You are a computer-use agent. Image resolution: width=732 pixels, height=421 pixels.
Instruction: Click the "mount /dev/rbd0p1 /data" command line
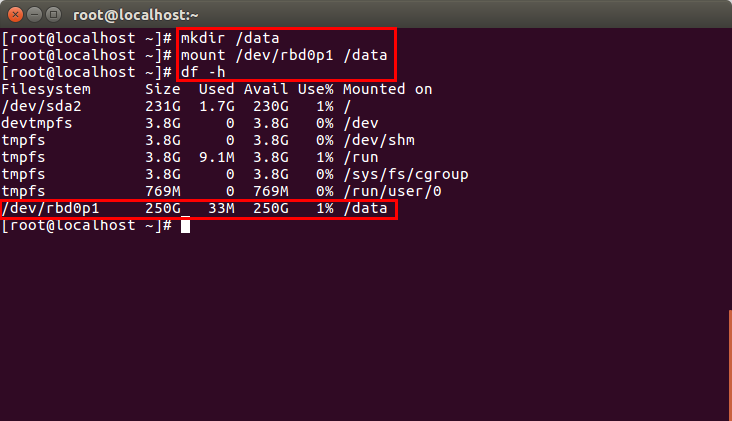[x=284, y=55]
